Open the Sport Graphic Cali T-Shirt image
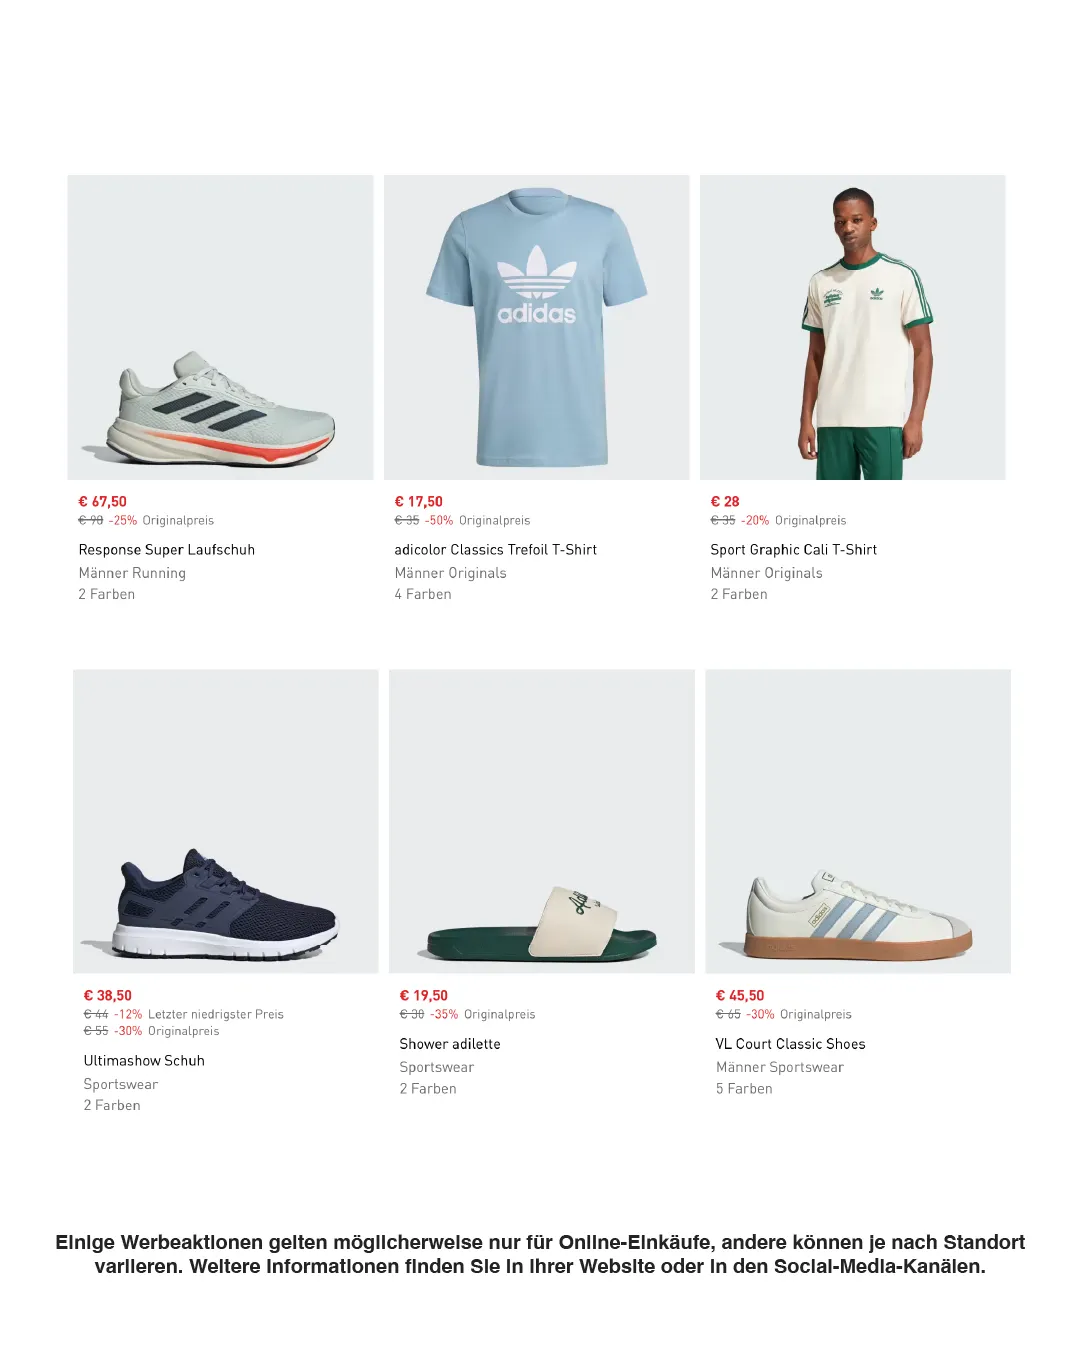 click(x=853, y=327)
